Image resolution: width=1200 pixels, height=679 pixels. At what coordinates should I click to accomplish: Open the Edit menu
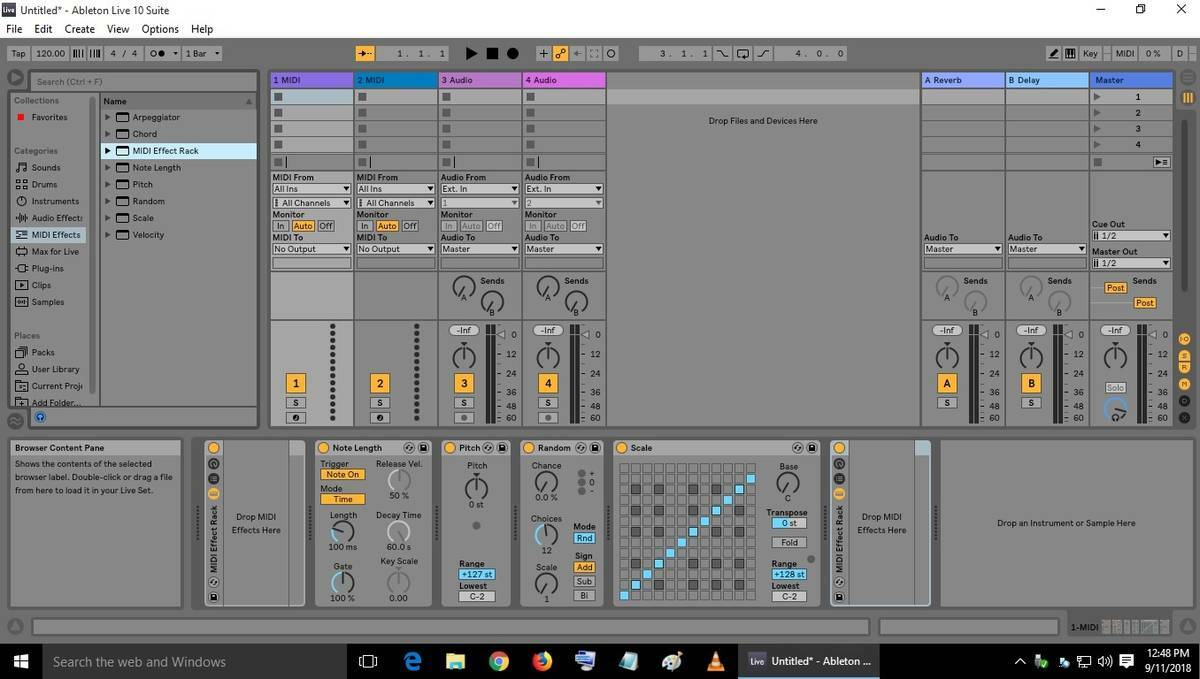click(43, 29)
